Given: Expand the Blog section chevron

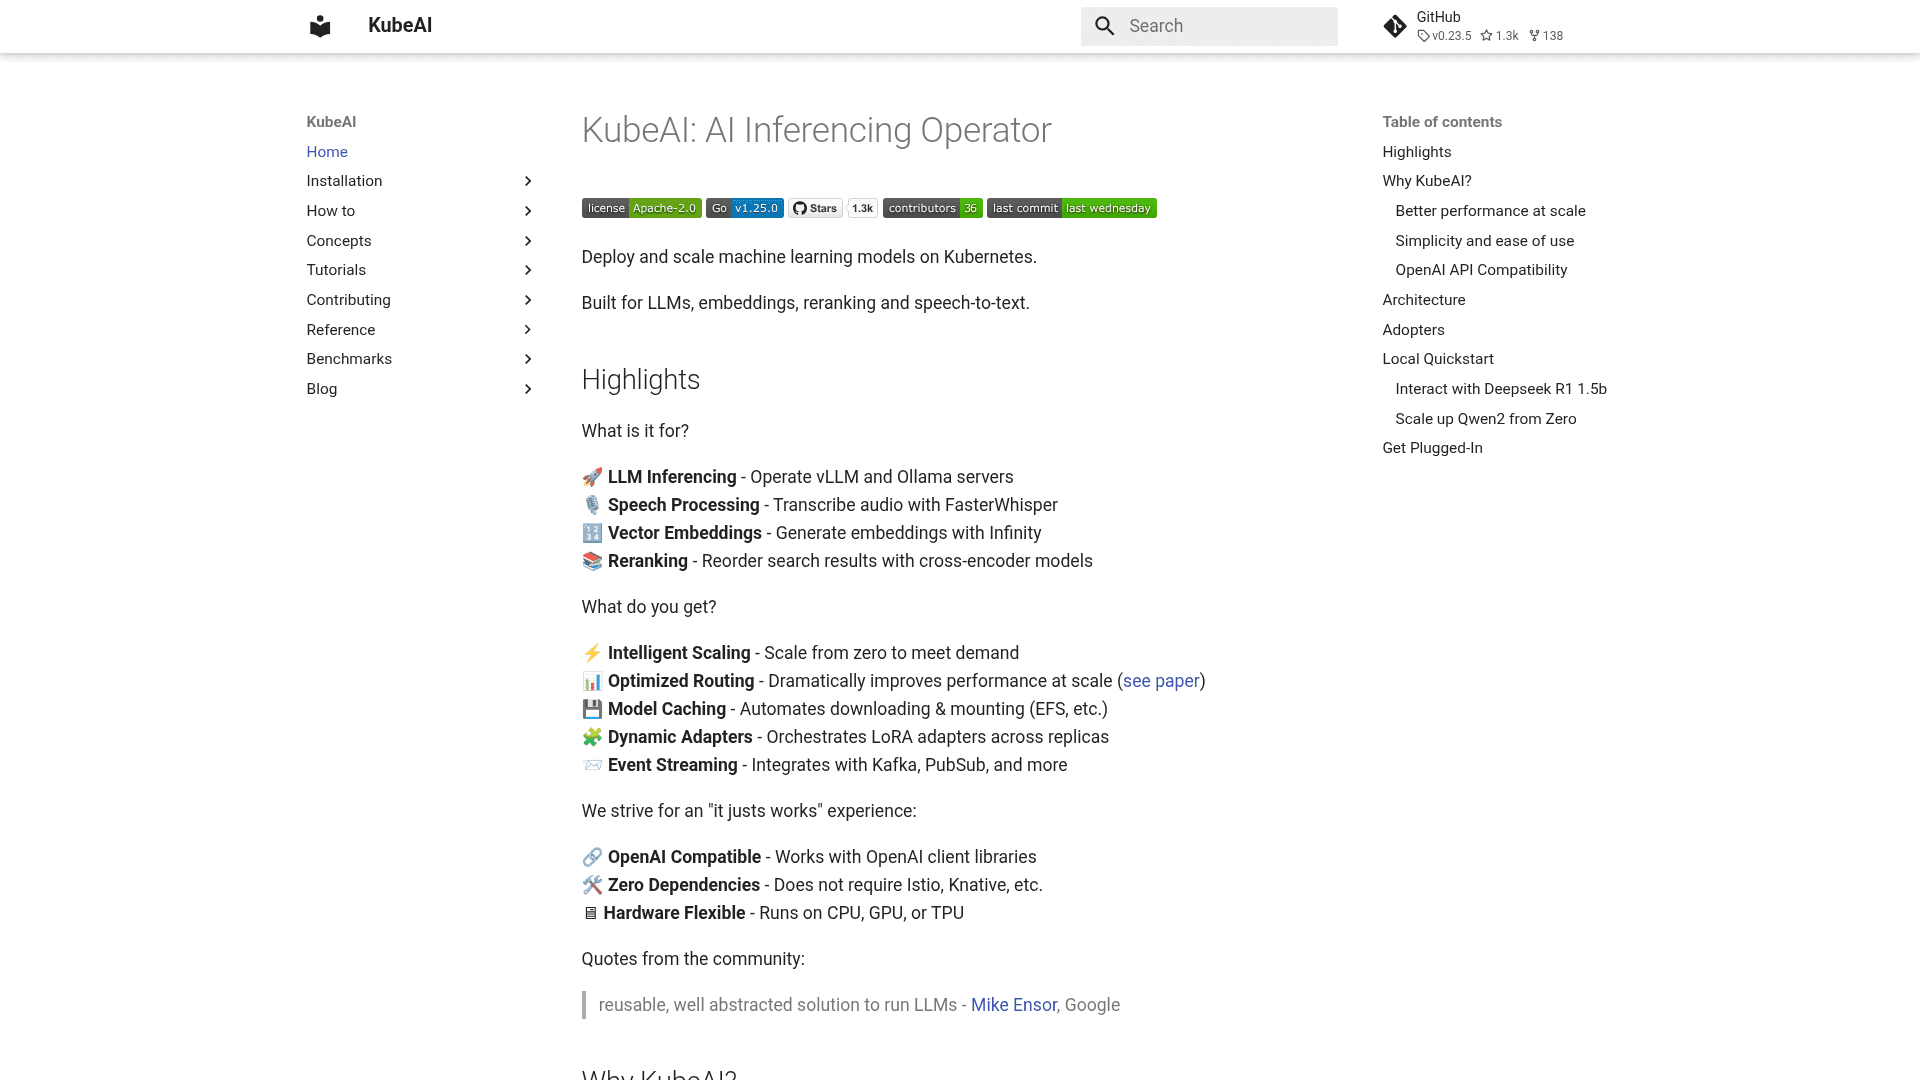Looking at the screenshot, I should 528,389.
